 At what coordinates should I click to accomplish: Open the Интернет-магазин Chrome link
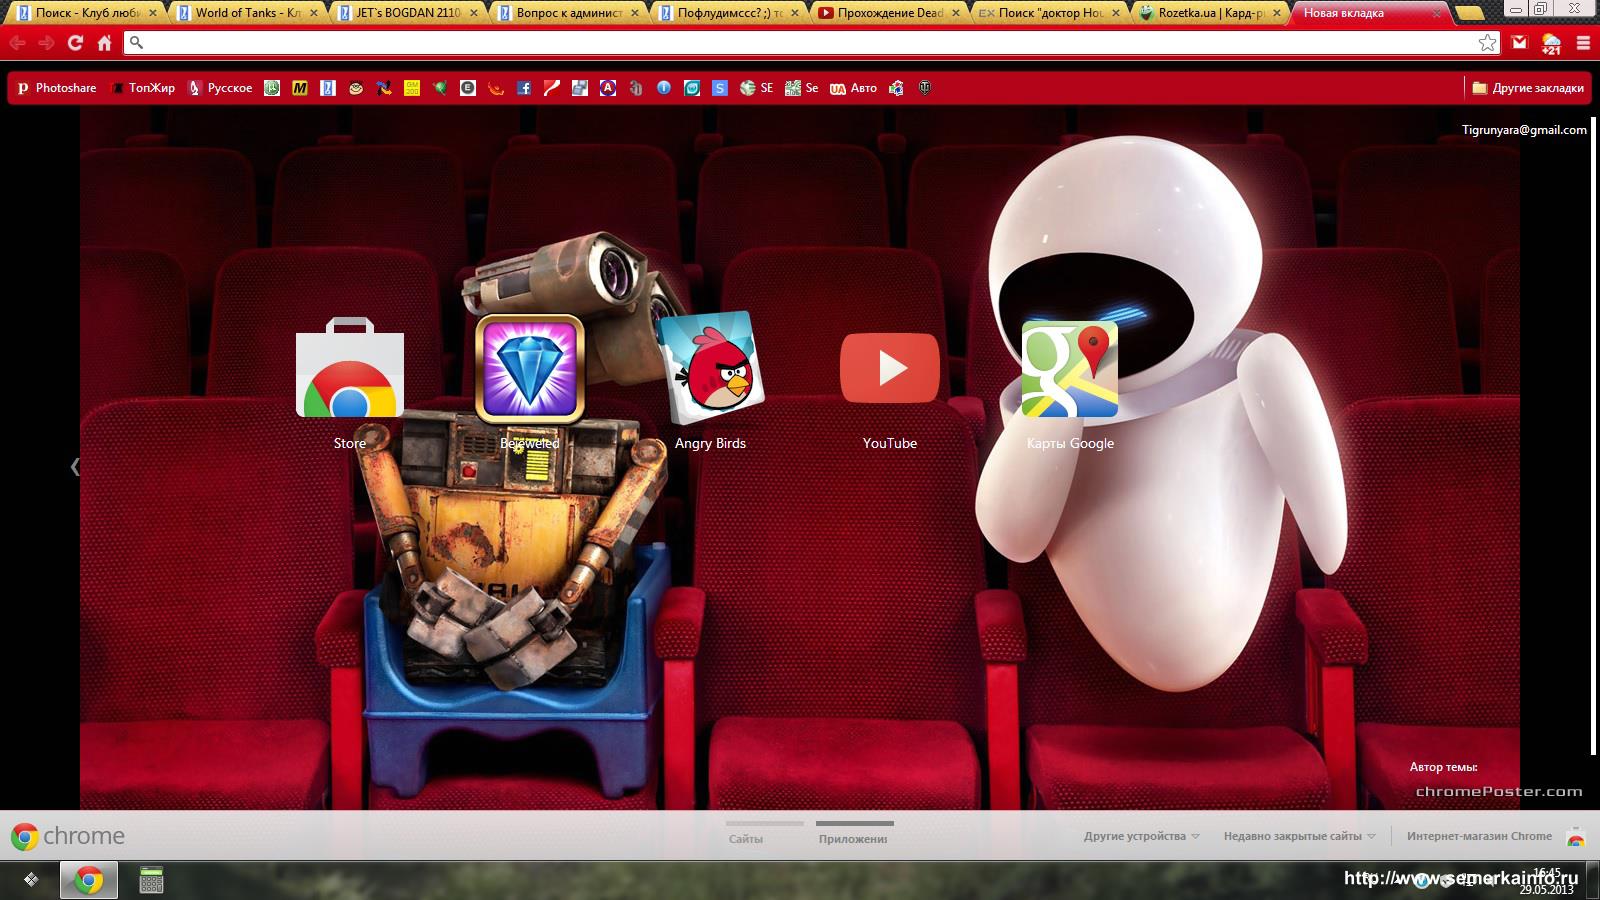[x=1479, y=836]
